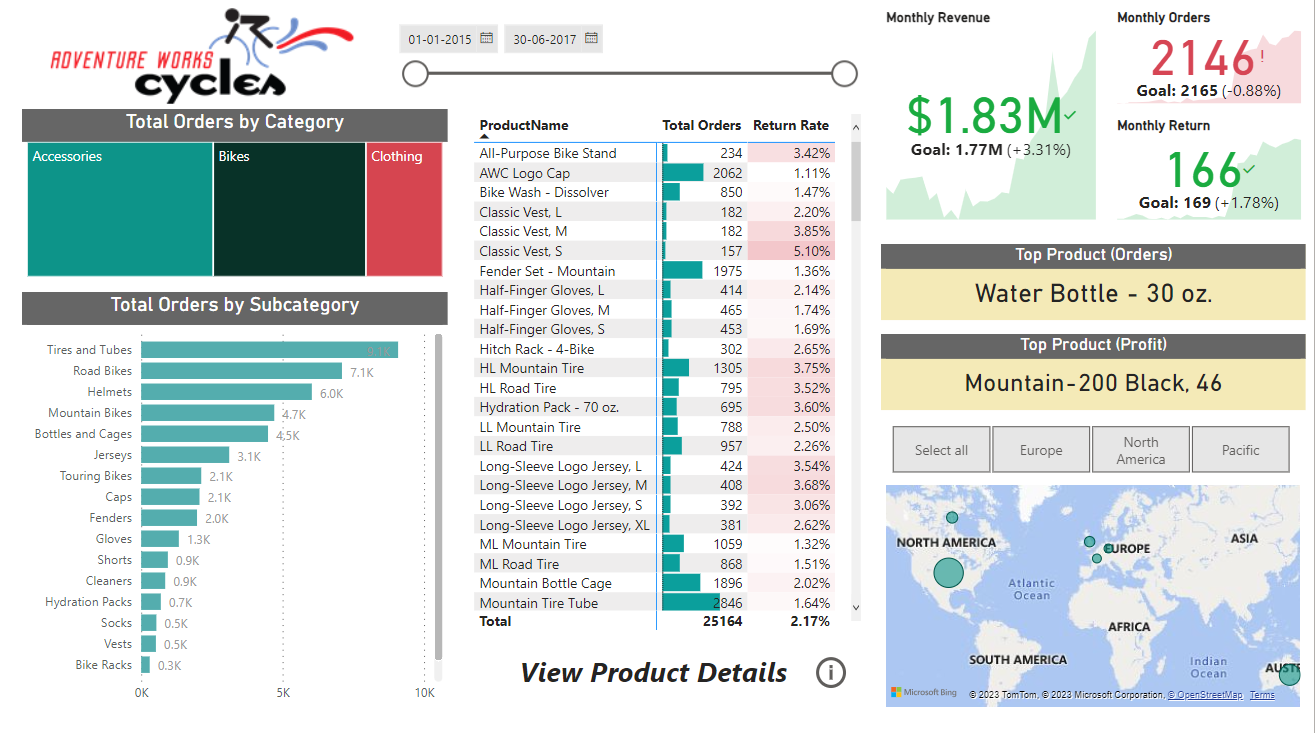Click the large North America bubble on the map
The height and width of the screenshot is (733, 1315).
click(947, 572)
